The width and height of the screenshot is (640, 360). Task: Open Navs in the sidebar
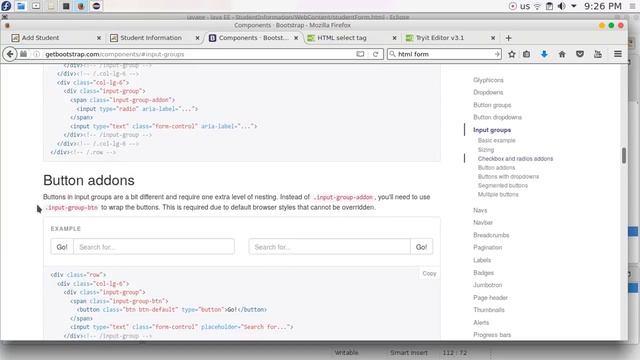click(480, 210)
